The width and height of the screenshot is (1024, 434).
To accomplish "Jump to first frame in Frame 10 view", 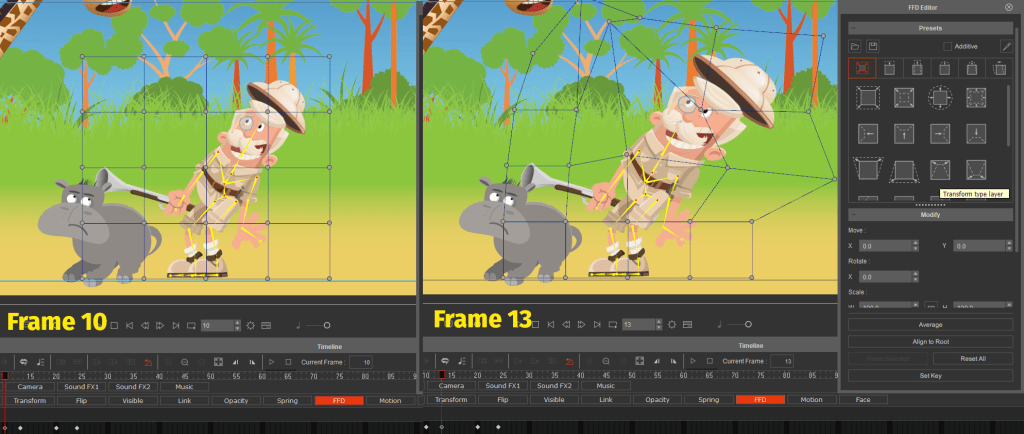I will click(x=129, y=325).
